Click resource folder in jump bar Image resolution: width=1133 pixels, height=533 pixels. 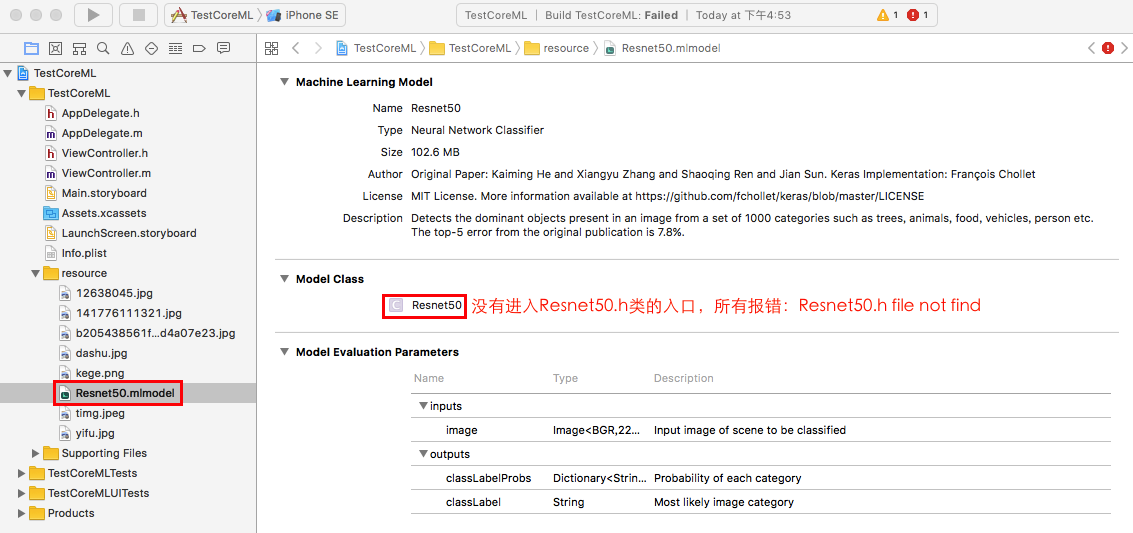point(557,48)
